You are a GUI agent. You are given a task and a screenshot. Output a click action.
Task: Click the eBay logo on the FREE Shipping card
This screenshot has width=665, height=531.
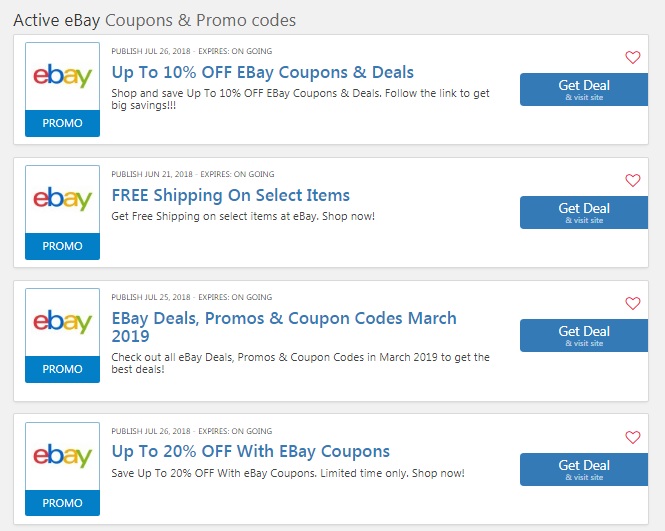62,199
